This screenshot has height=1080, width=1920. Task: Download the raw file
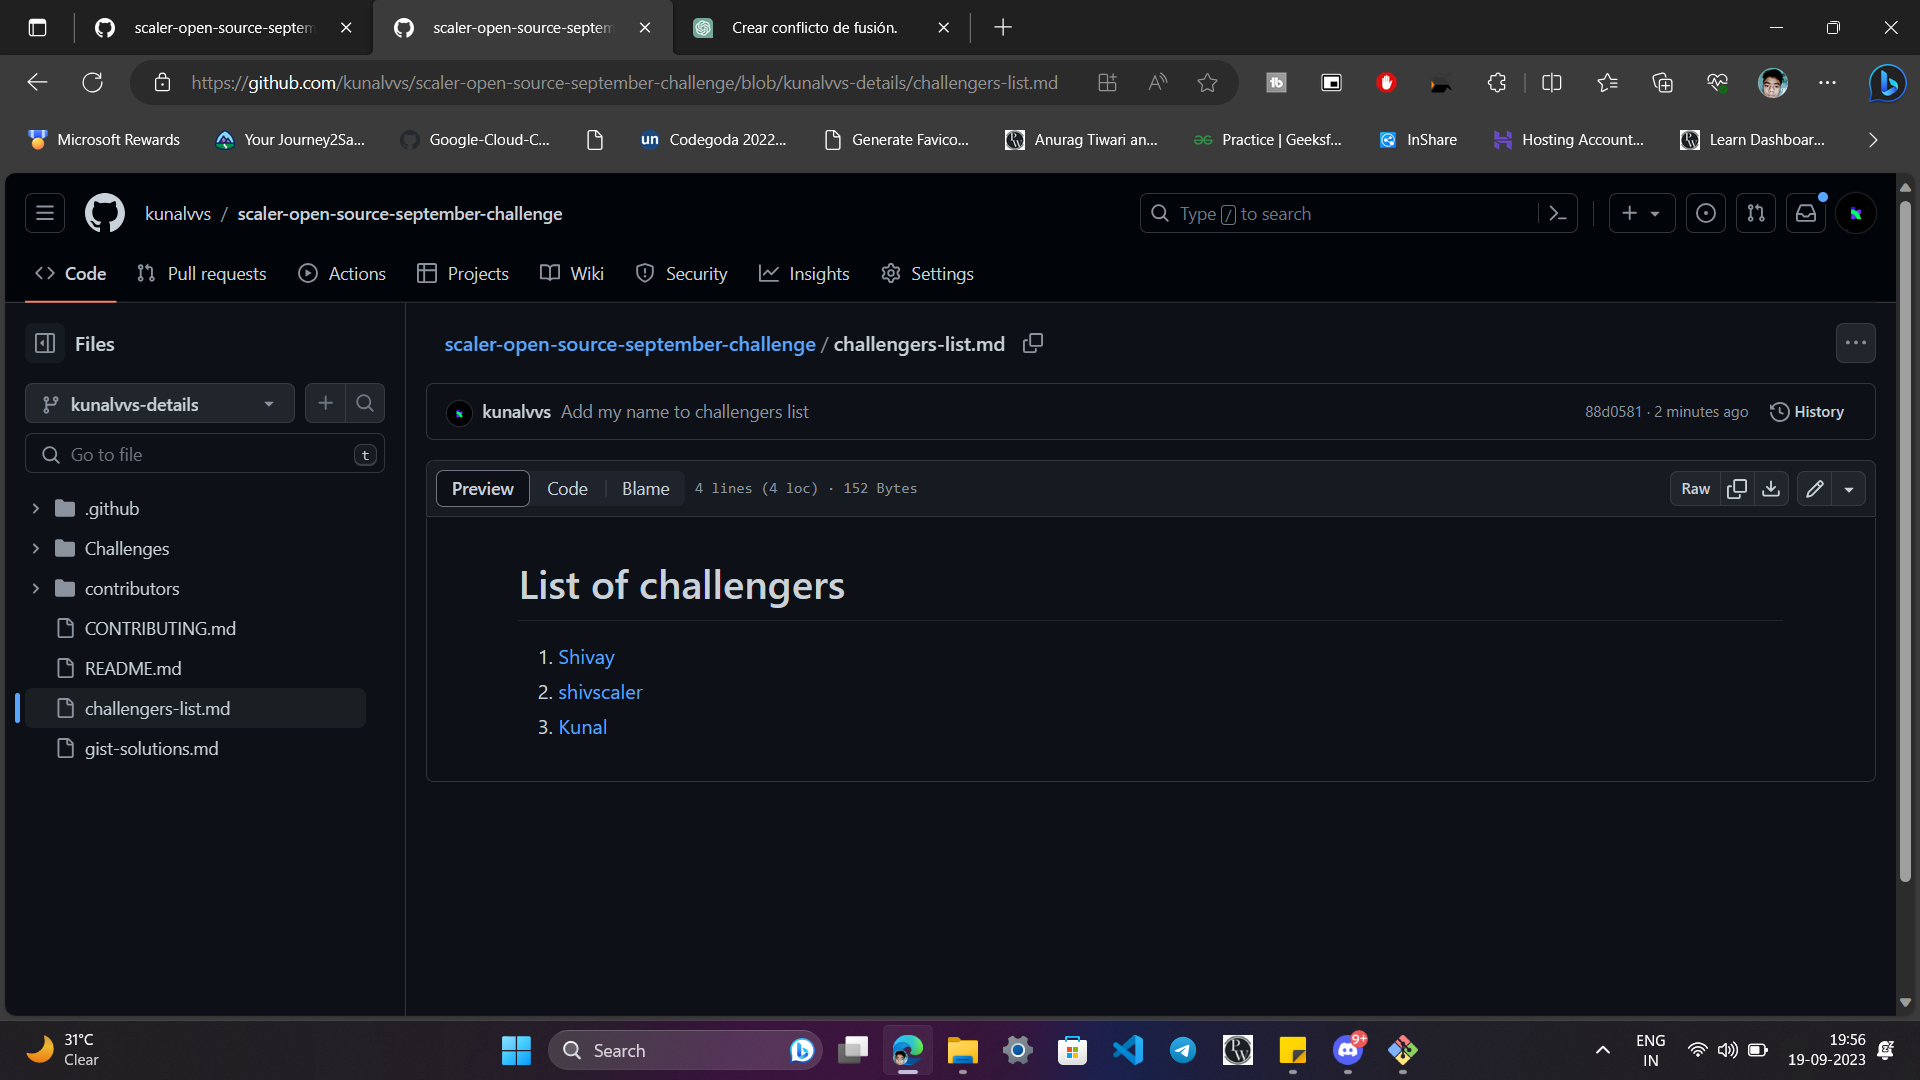1771,488
